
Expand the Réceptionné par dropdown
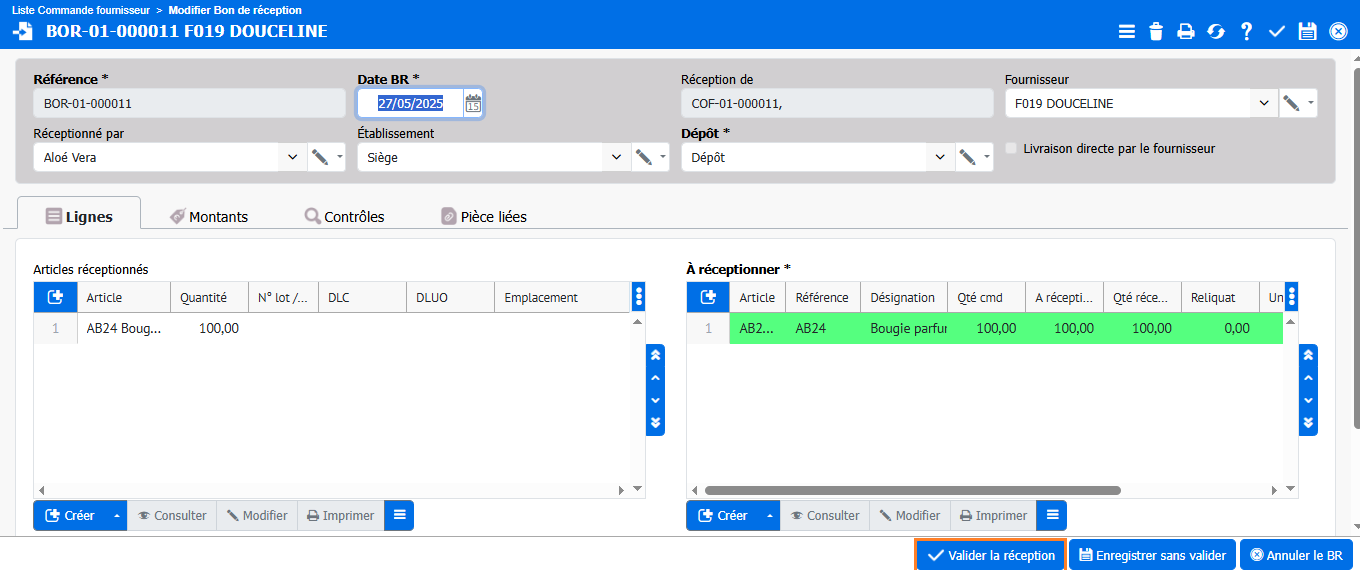[x=292, y=157]
